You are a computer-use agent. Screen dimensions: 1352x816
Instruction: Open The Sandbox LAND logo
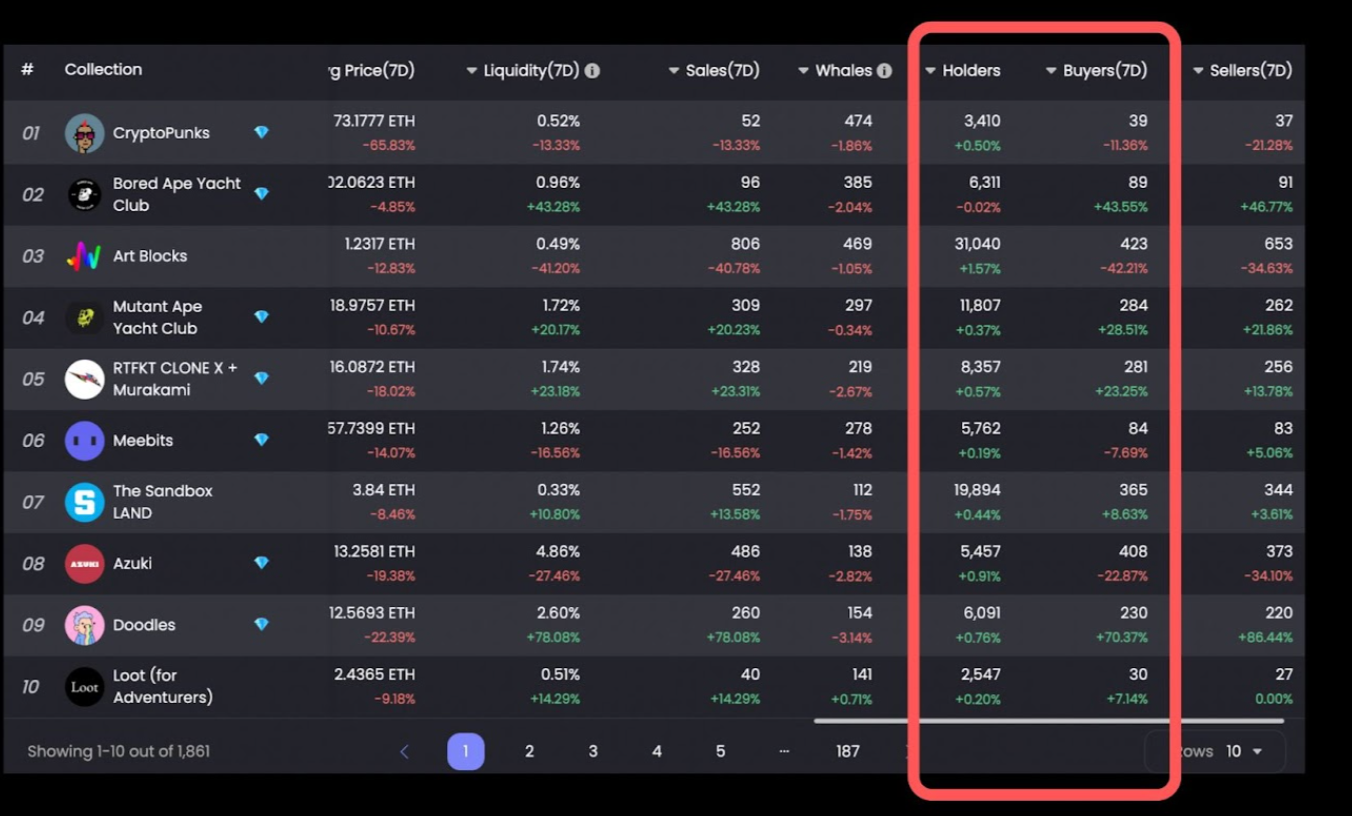click(x=85, y=502)
